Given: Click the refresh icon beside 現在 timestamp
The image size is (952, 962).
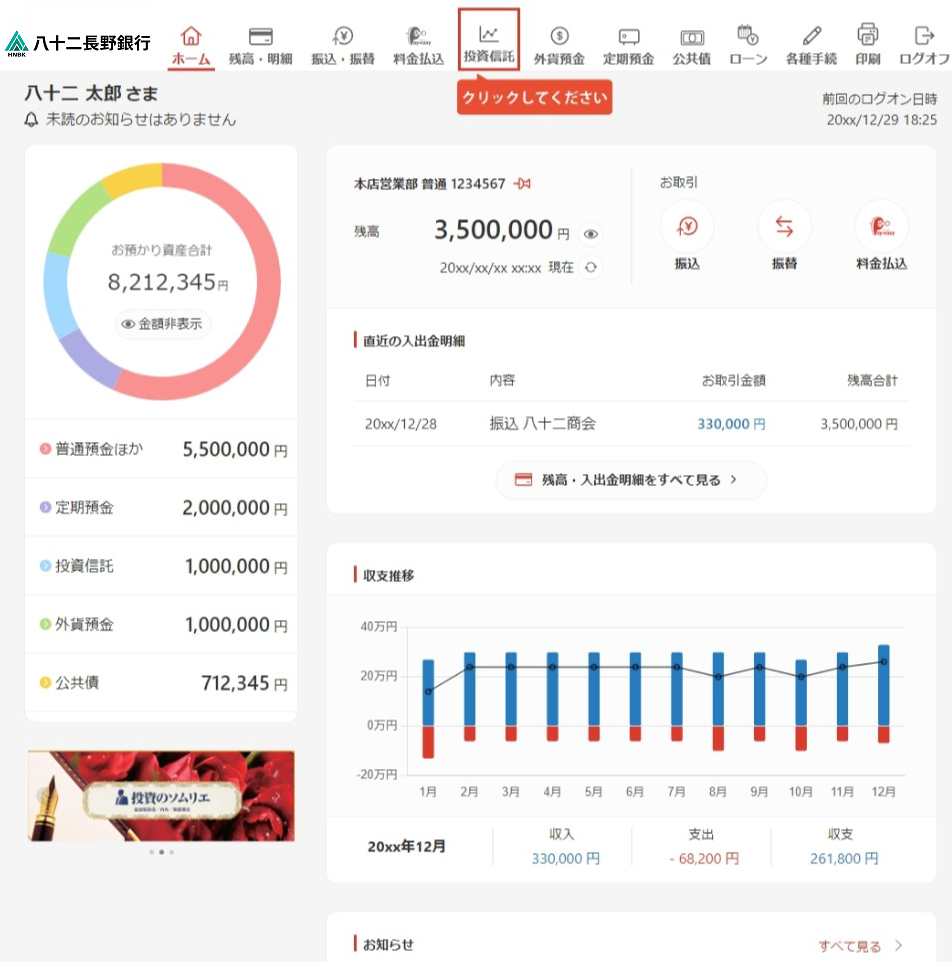Looking at the screenshot, I should pyautogui.click(x=591, y=267).
